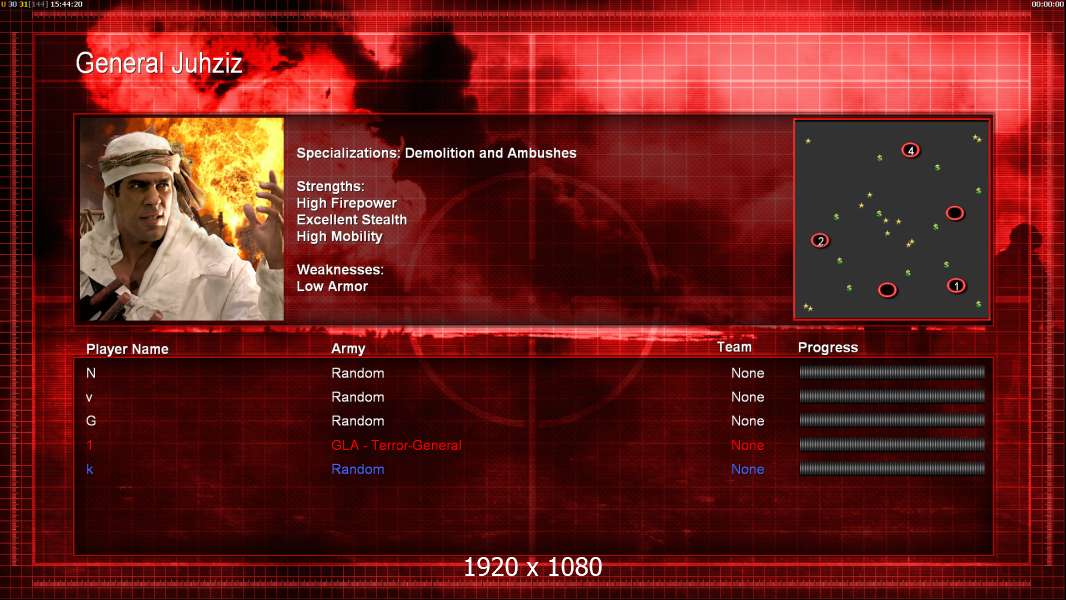Click start position marker 1 on minimap
This screenshot has height=600, width=1066.
click(956, 285)
